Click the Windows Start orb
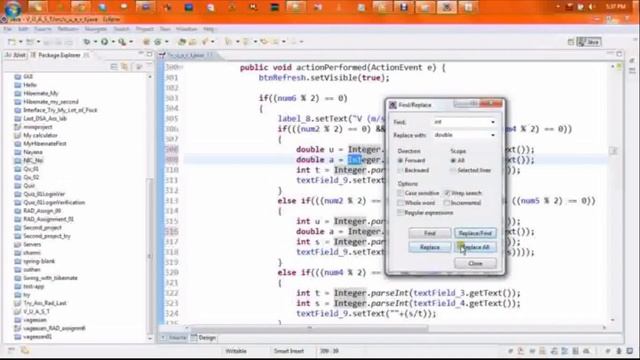 pos(13,9)
